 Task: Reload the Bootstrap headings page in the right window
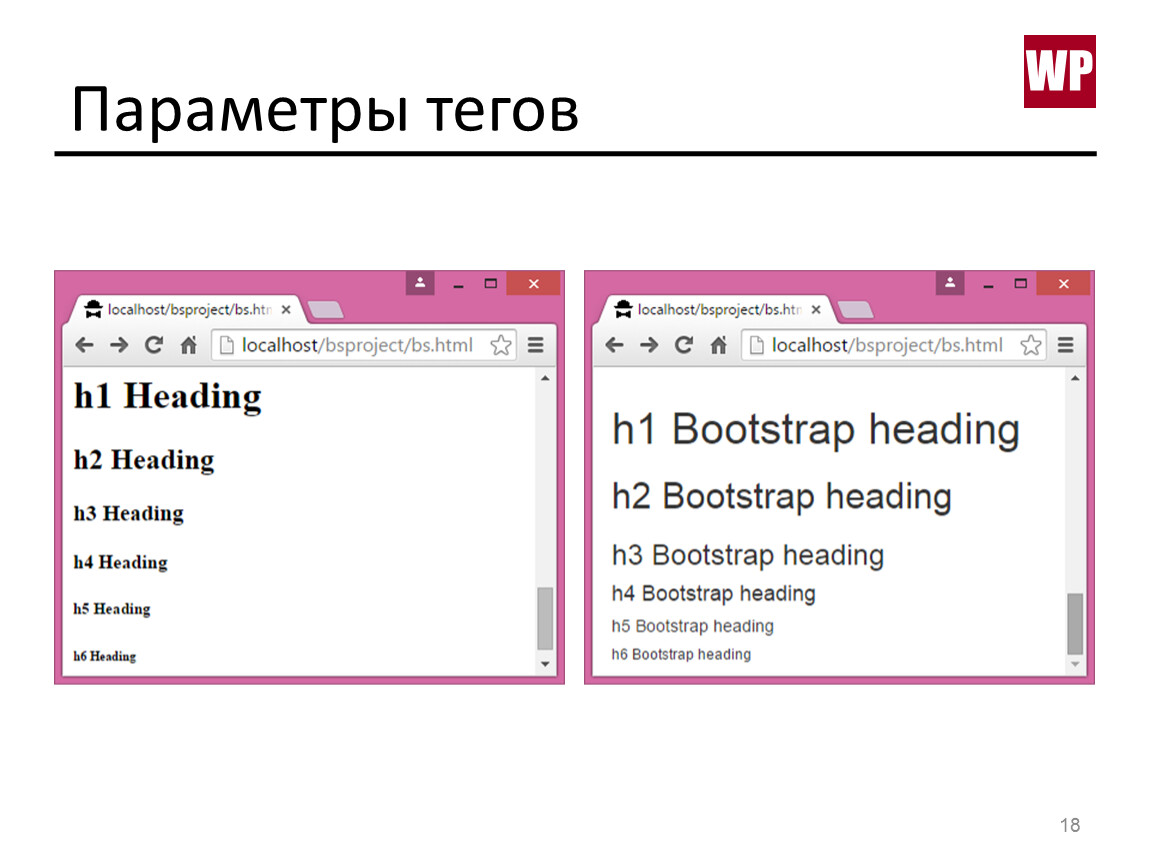pos(683,346)
